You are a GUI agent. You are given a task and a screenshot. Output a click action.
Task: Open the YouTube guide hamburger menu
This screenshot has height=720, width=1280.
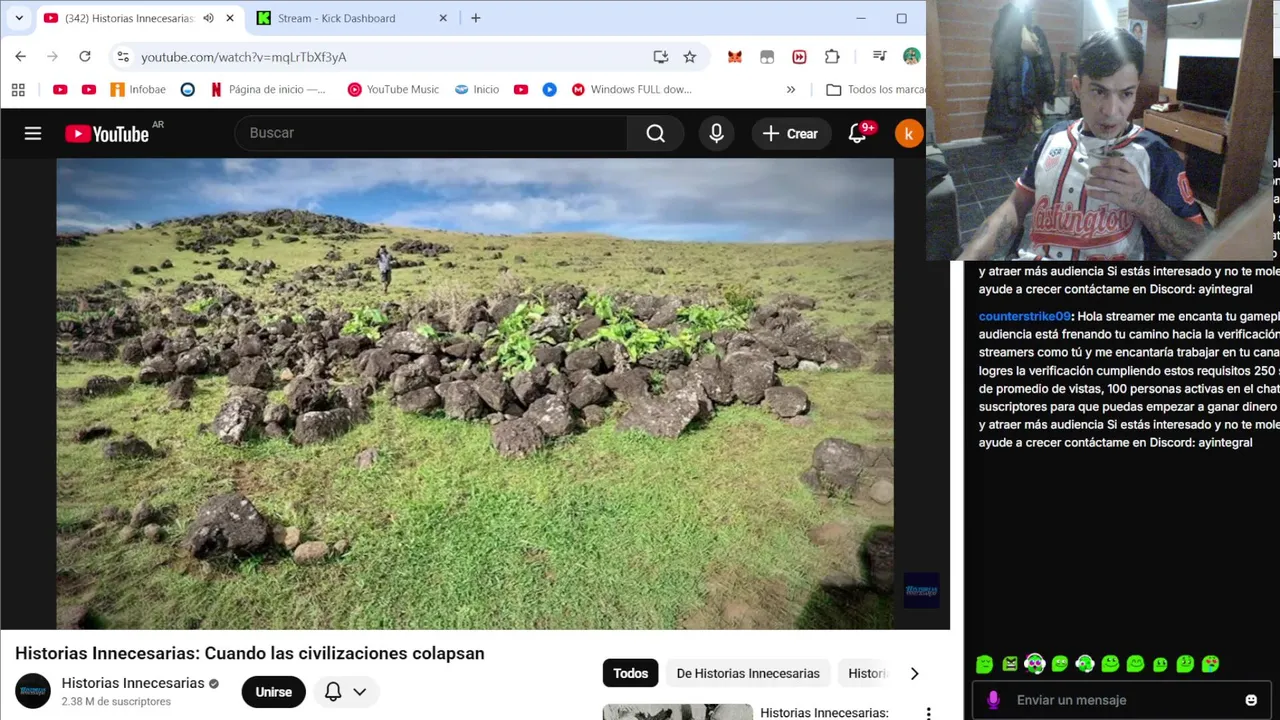point(33,133)
